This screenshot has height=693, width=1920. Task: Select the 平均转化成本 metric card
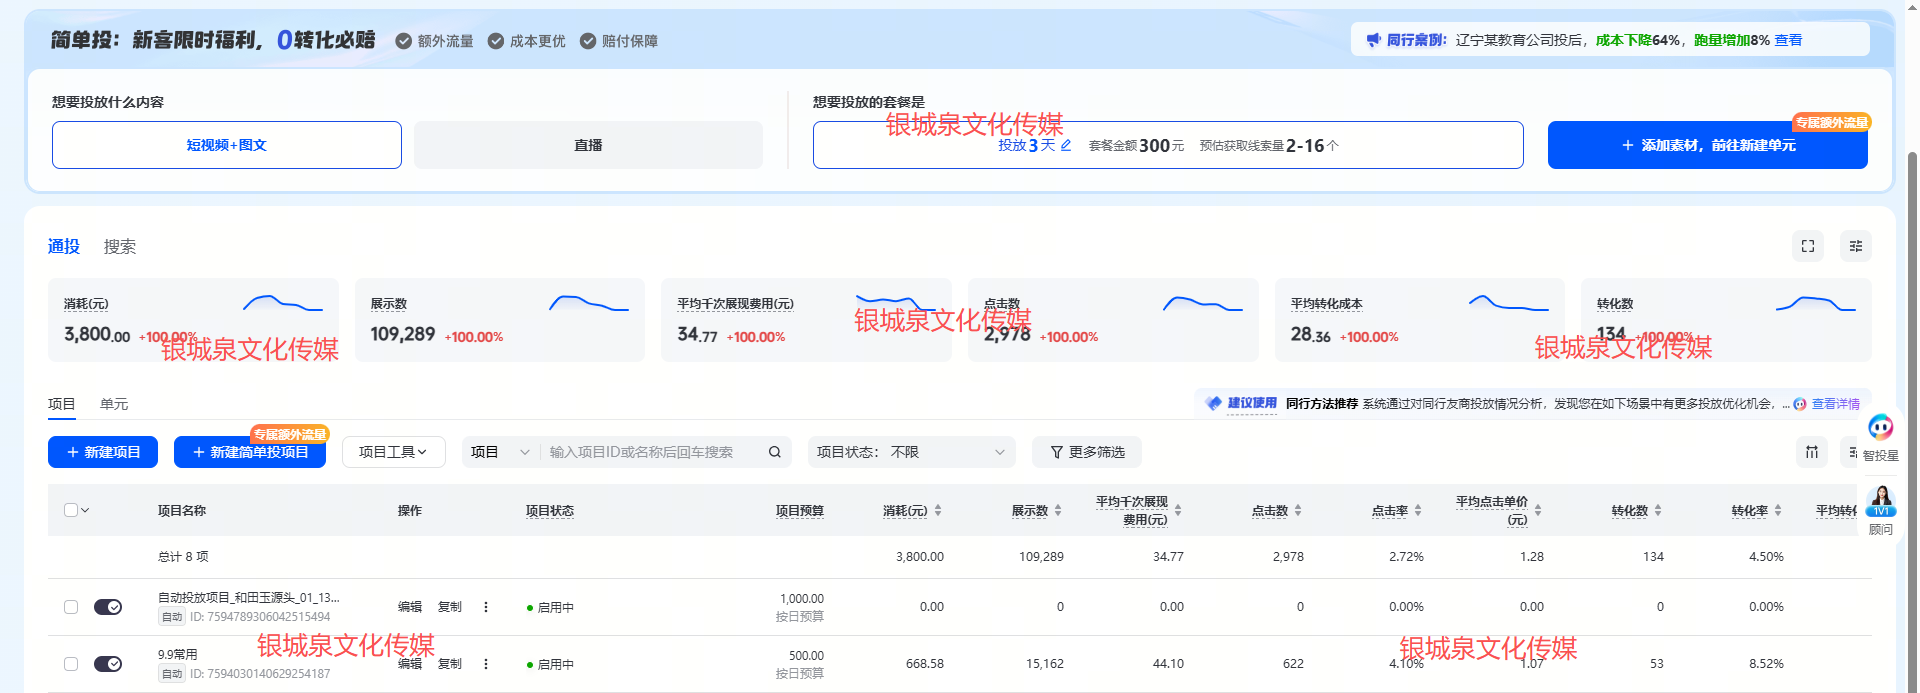1420,320
